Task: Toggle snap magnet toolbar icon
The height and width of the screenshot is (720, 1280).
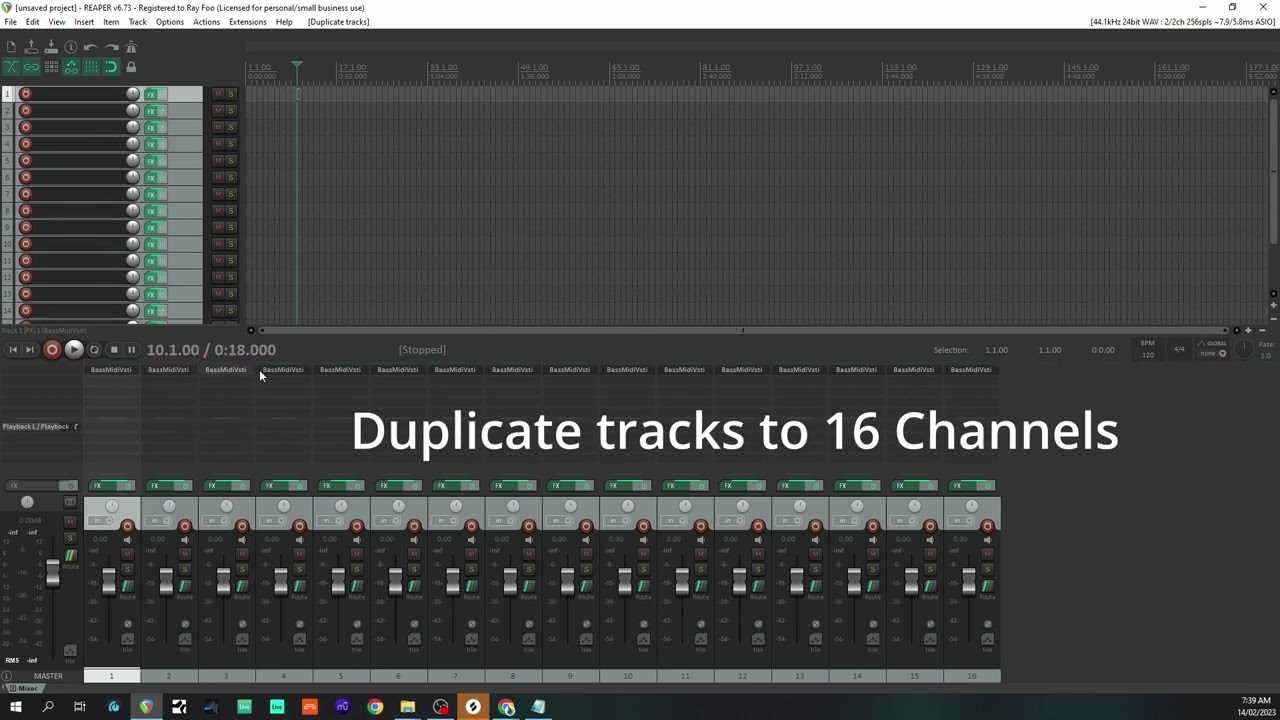Action: click(111, 67)
